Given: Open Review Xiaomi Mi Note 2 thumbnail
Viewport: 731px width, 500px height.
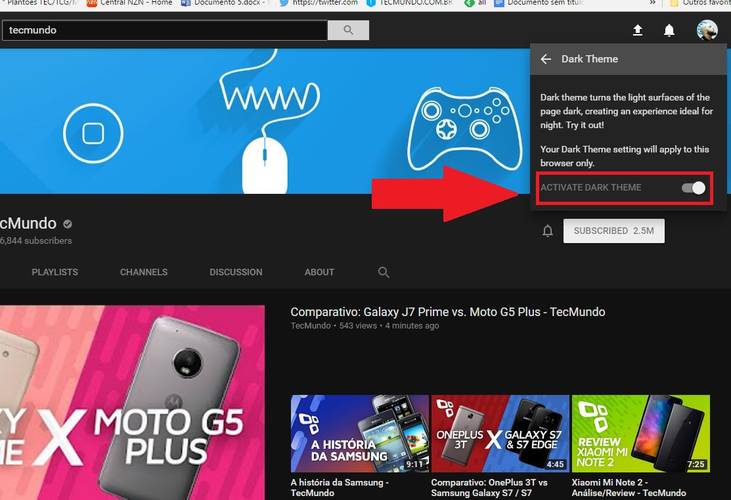Looking at the screenshot, I should pyautogui.click(x=641, y=433).
